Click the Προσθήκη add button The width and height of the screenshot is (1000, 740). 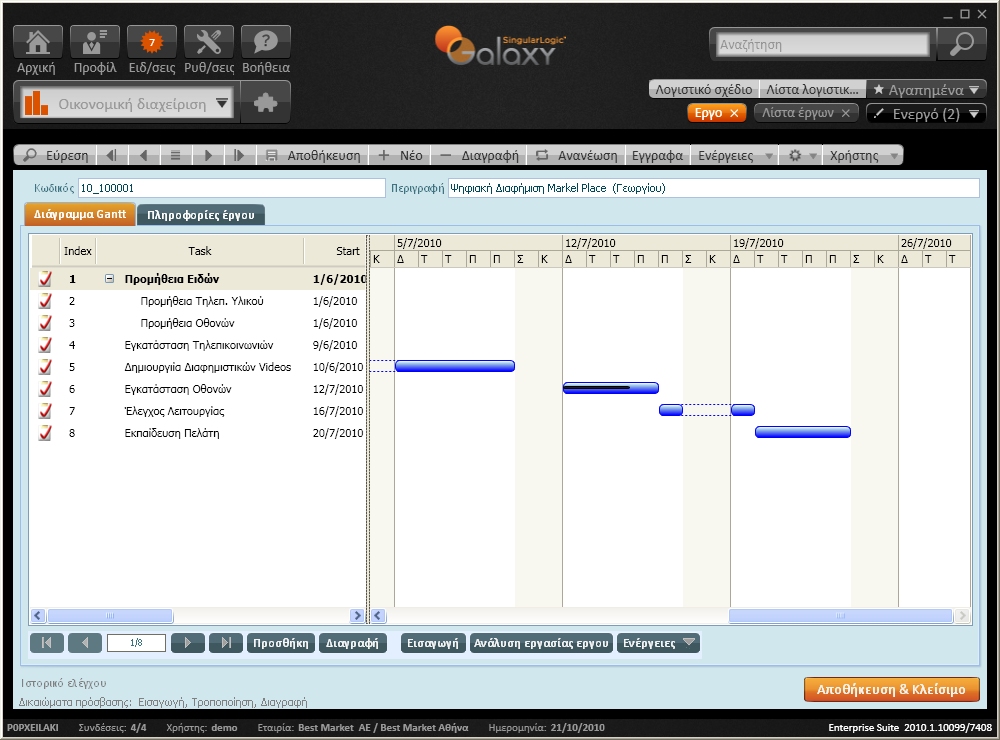pyautogui.click(x=281, y=643)
